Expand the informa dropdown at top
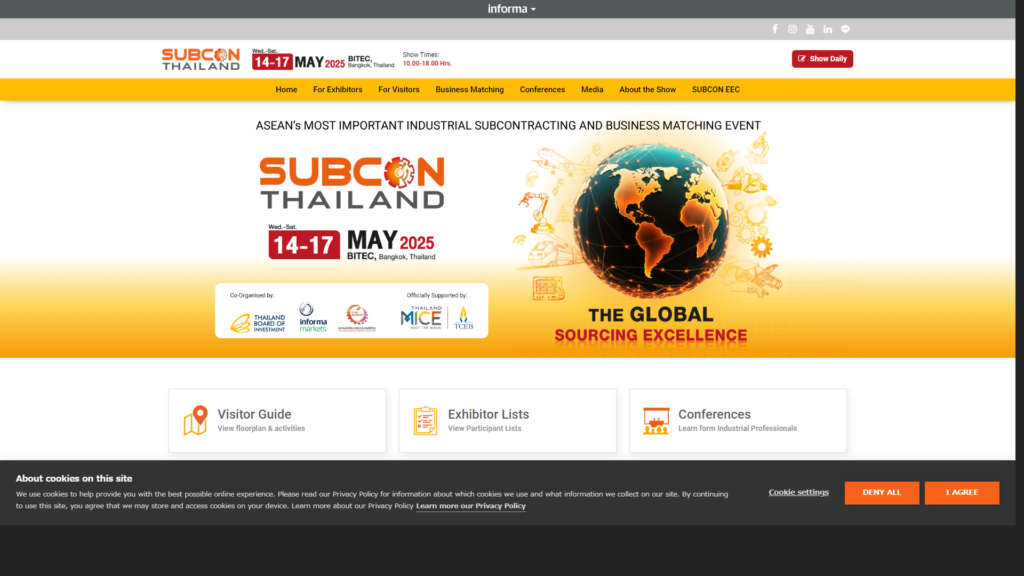1024x576 pixels. tap(511, 9)
